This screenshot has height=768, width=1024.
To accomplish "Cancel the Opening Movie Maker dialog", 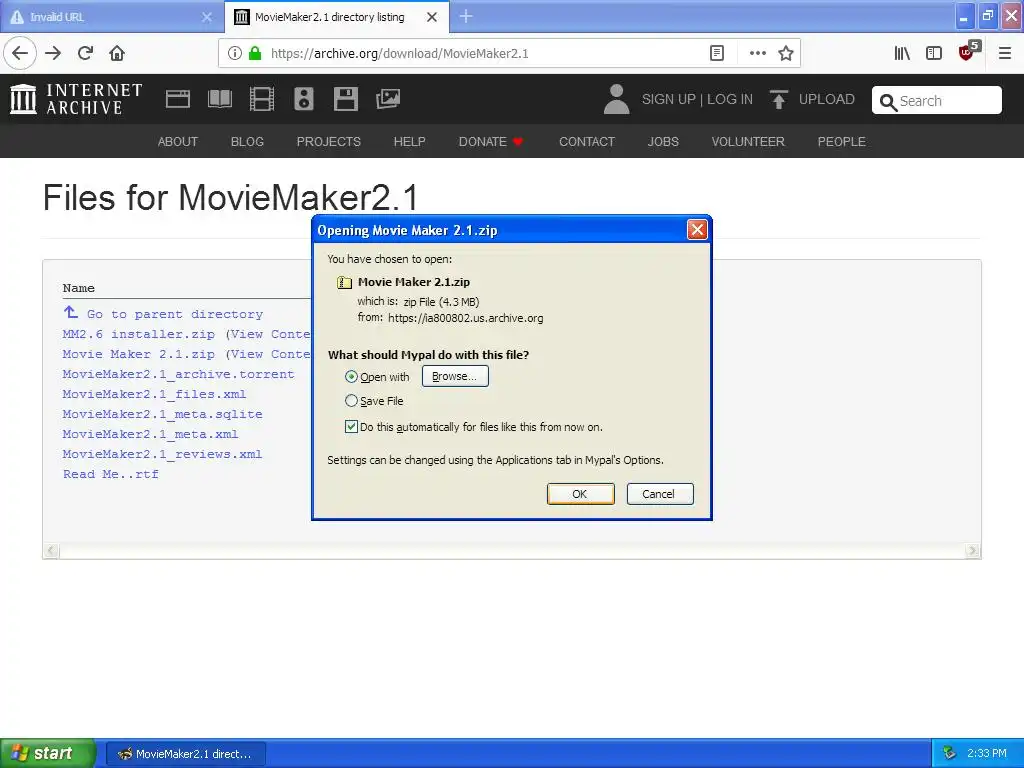I will pyautogui.click(x=660, y=494).
